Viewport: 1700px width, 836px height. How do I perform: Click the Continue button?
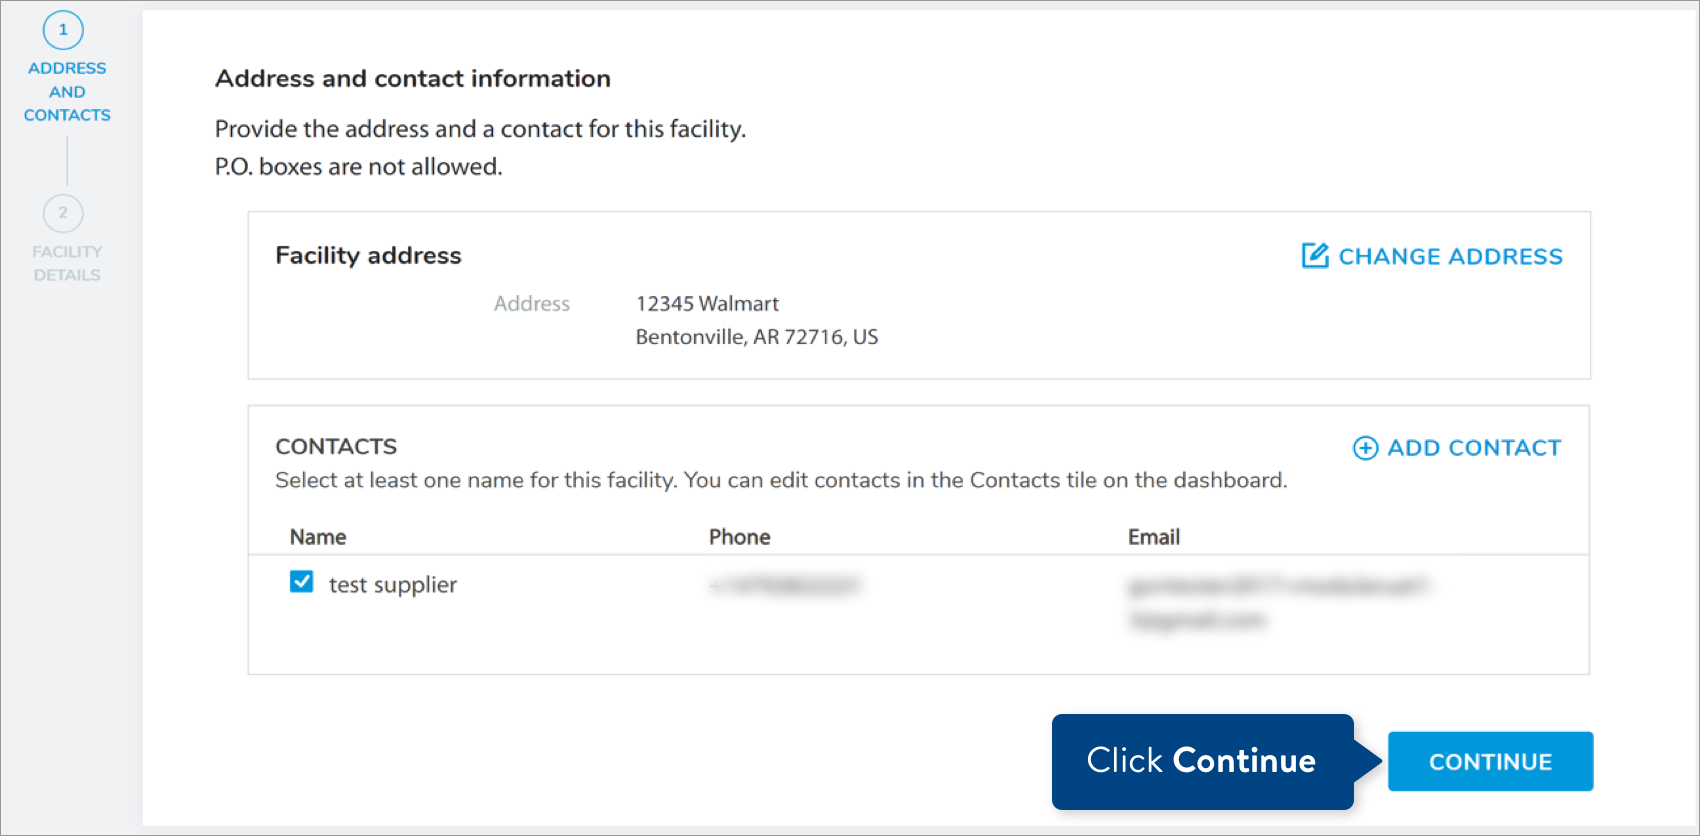[1489, 761]
